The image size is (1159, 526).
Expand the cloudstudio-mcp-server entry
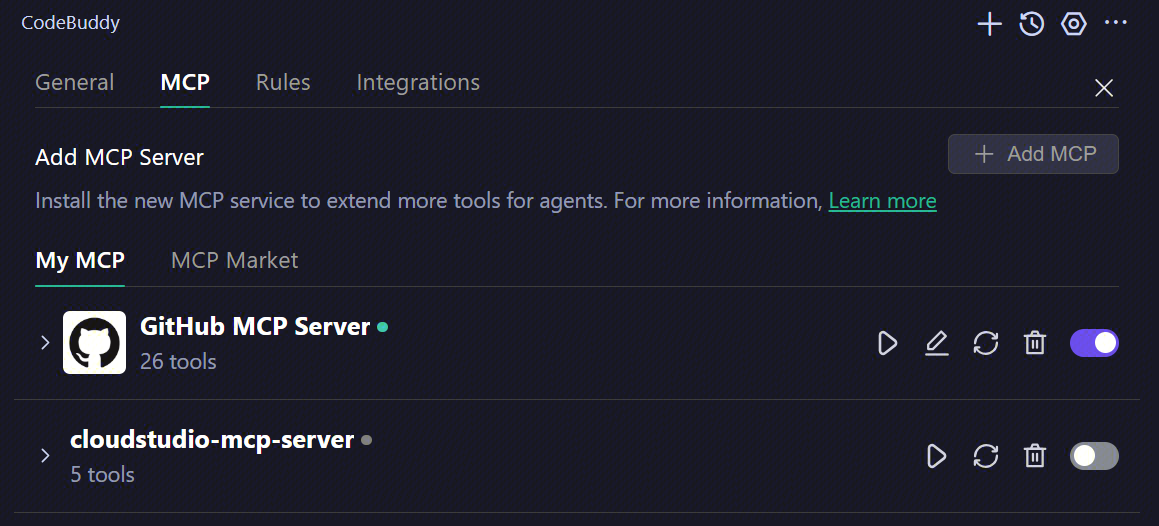click(x=45, y=456)
